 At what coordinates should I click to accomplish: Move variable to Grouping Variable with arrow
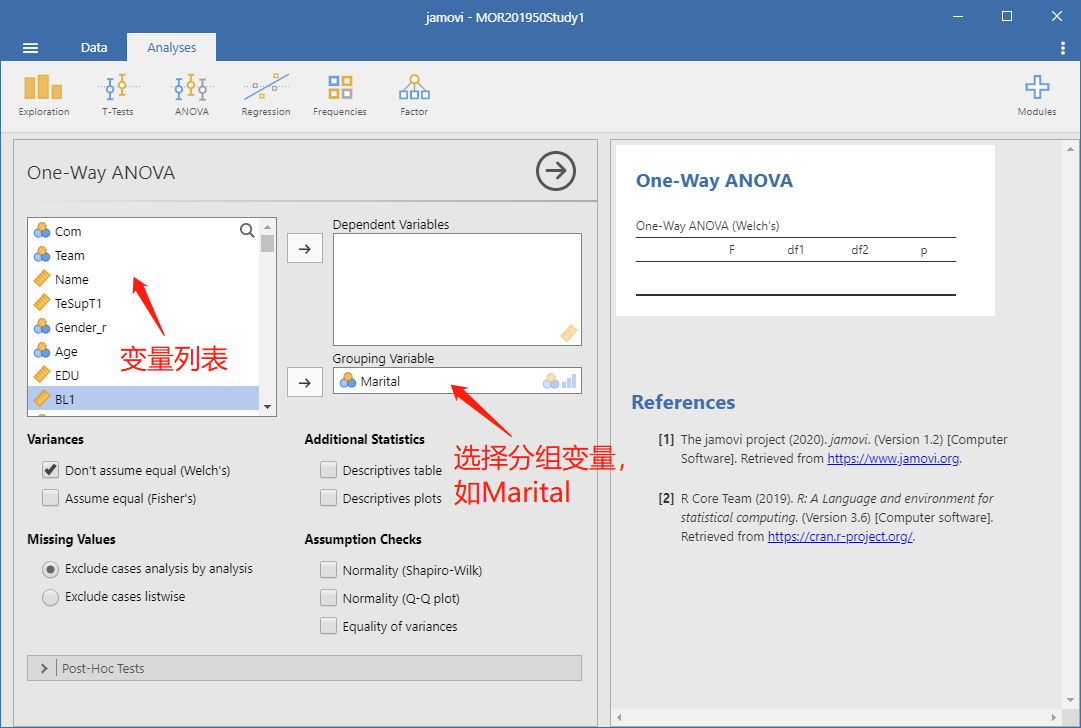point(305,383)
